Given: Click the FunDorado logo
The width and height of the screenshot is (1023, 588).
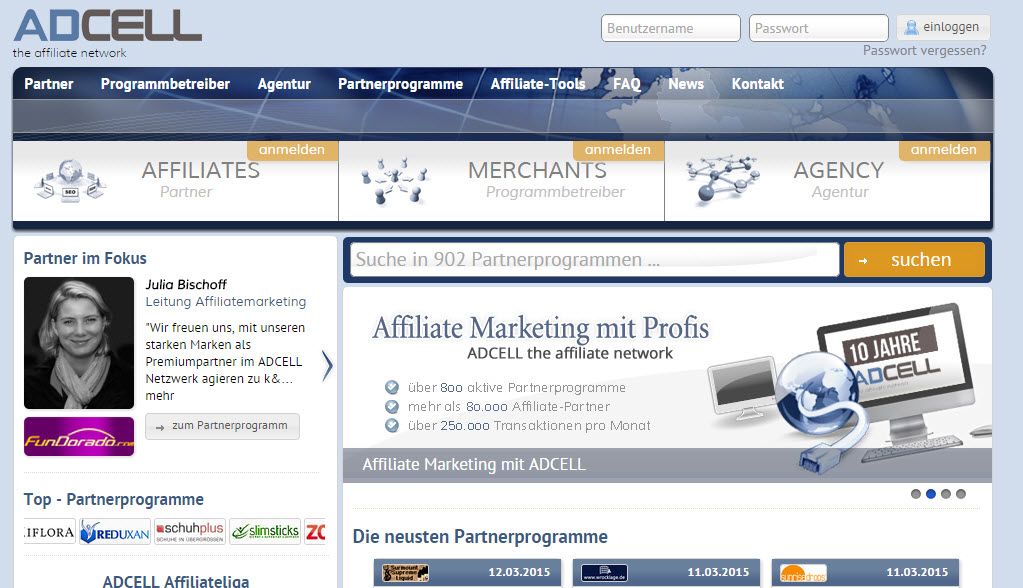Looking at the screenshot, I should click(79, 437).
